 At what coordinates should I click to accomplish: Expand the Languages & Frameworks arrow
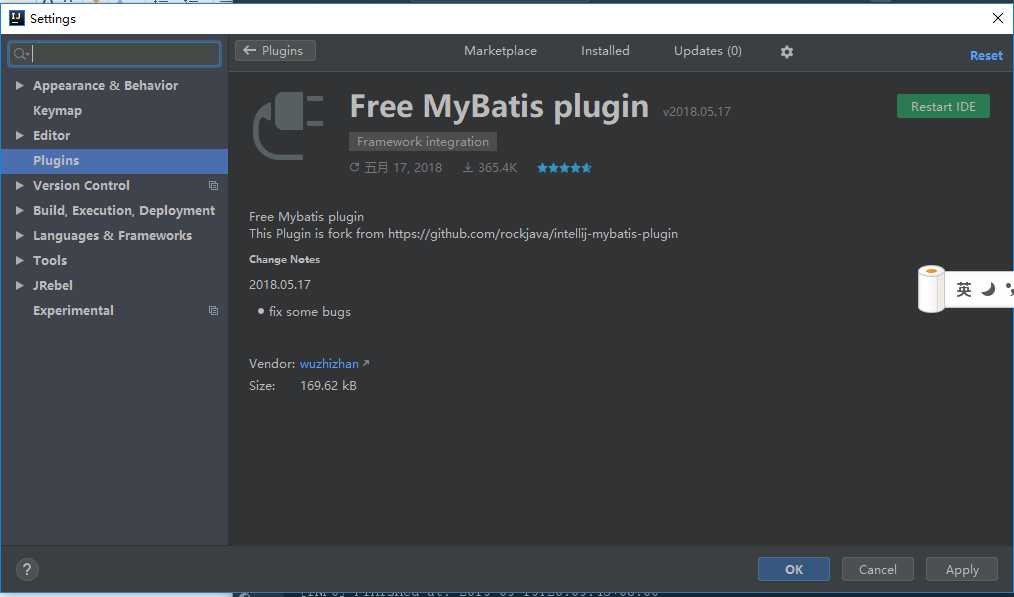(19, 235)
